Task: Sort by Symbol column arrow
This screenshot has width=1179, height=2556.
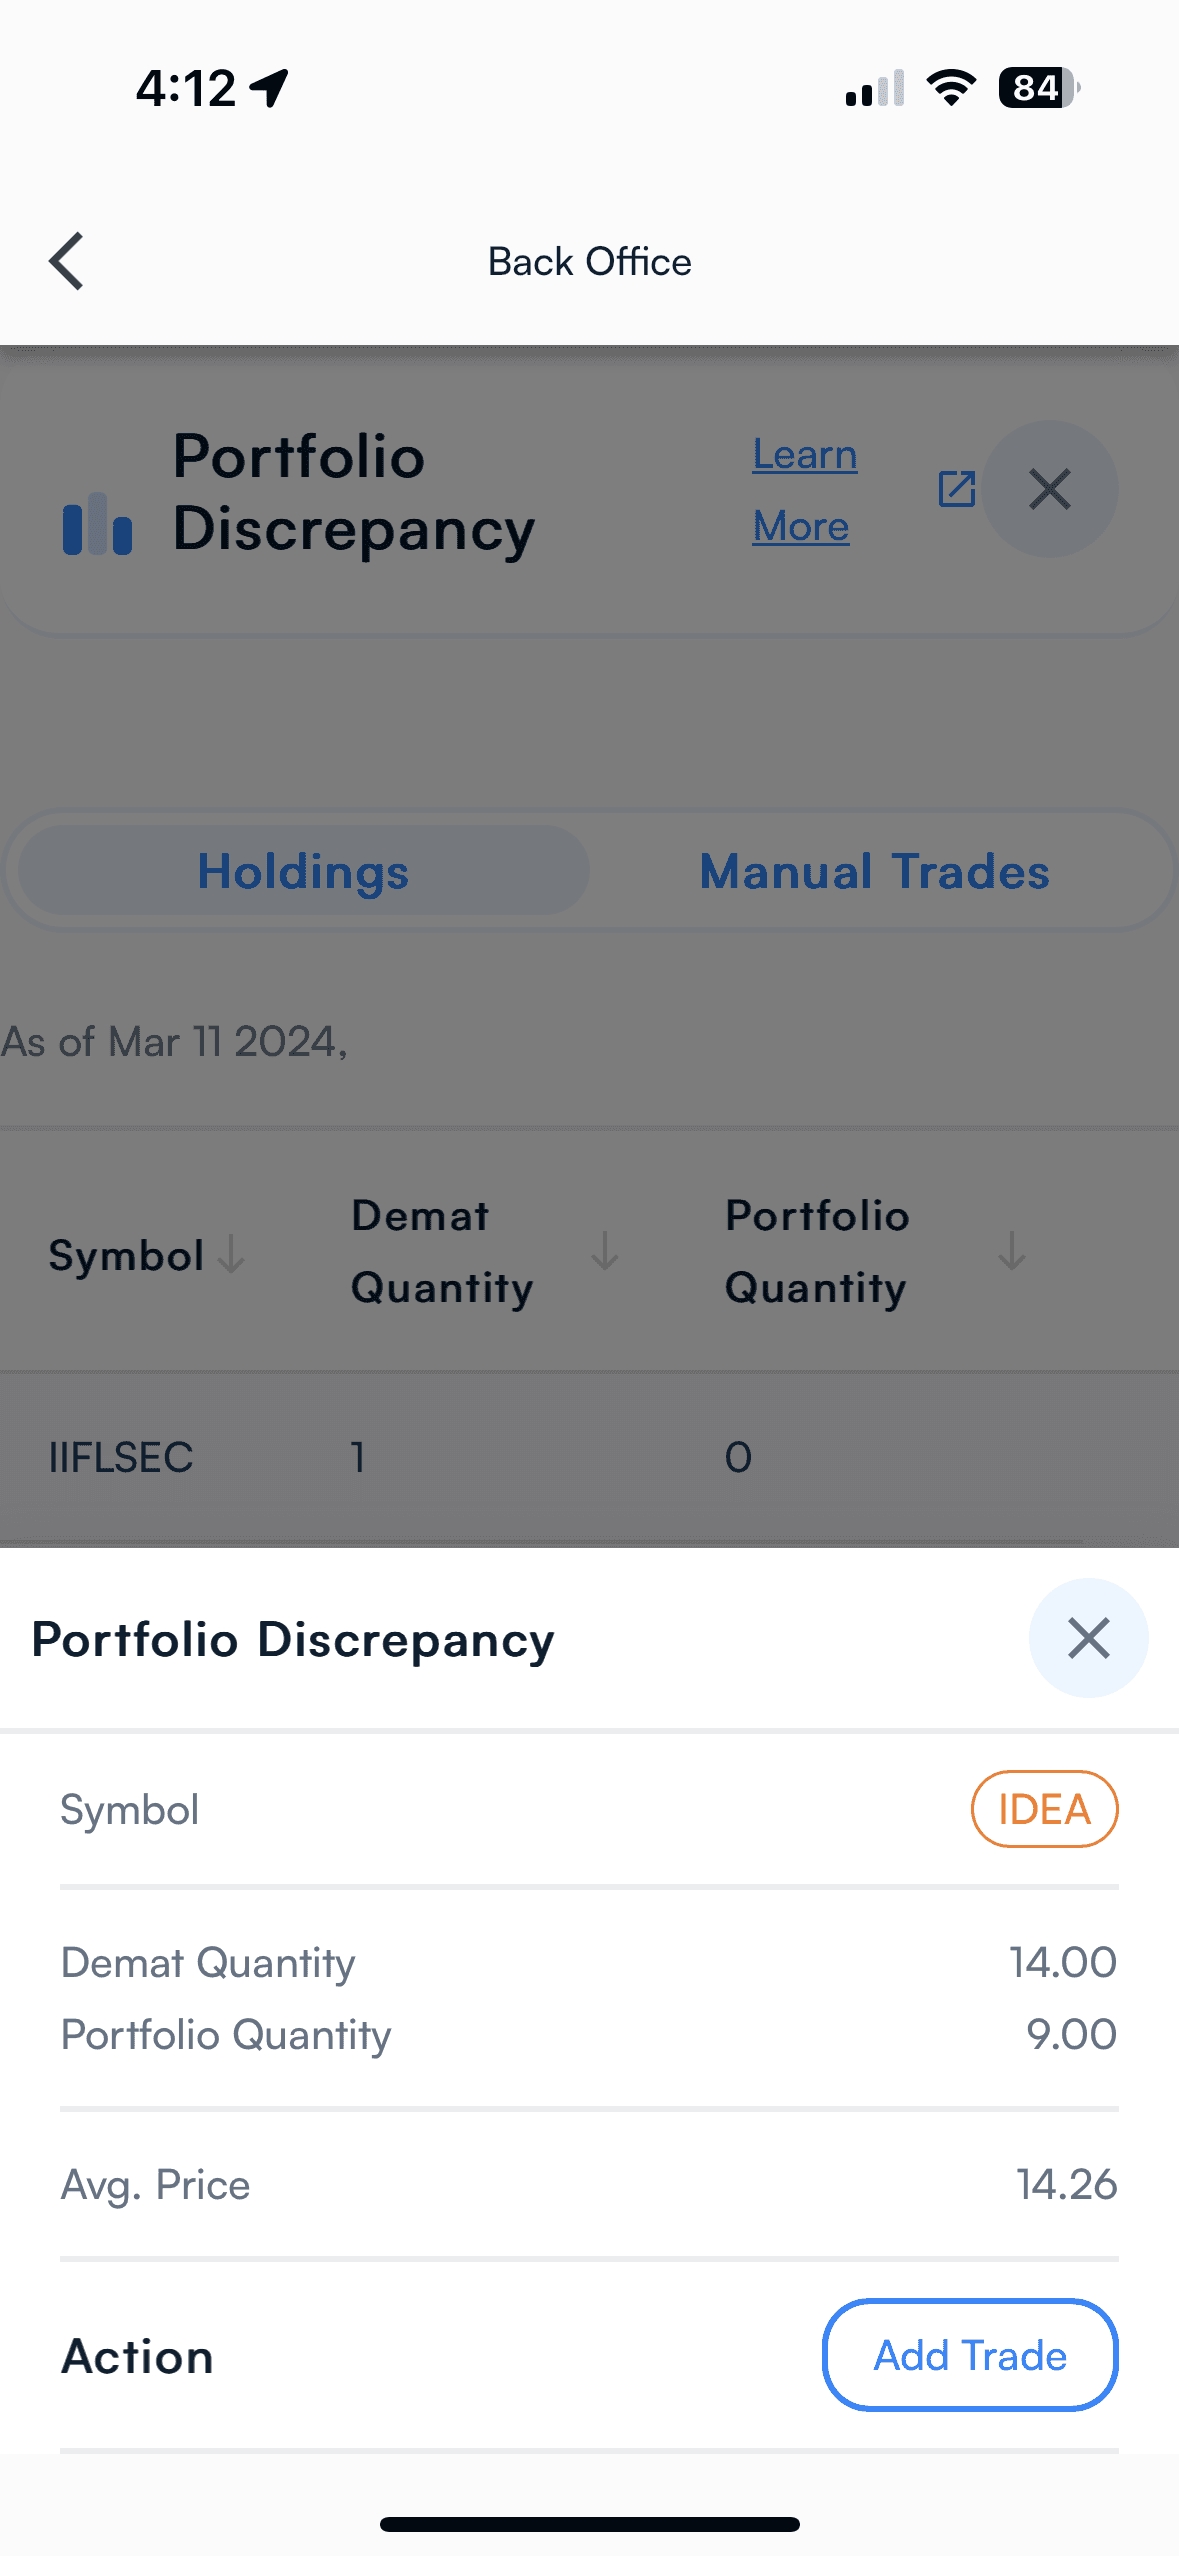Action: [231, 1253]
